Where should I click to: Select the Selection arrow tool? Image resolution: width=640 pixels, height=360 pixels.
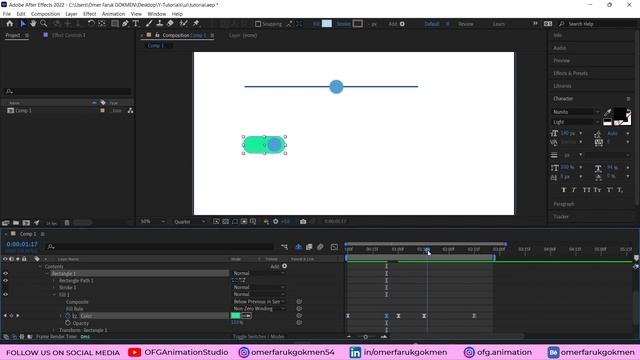pos(23,24)
